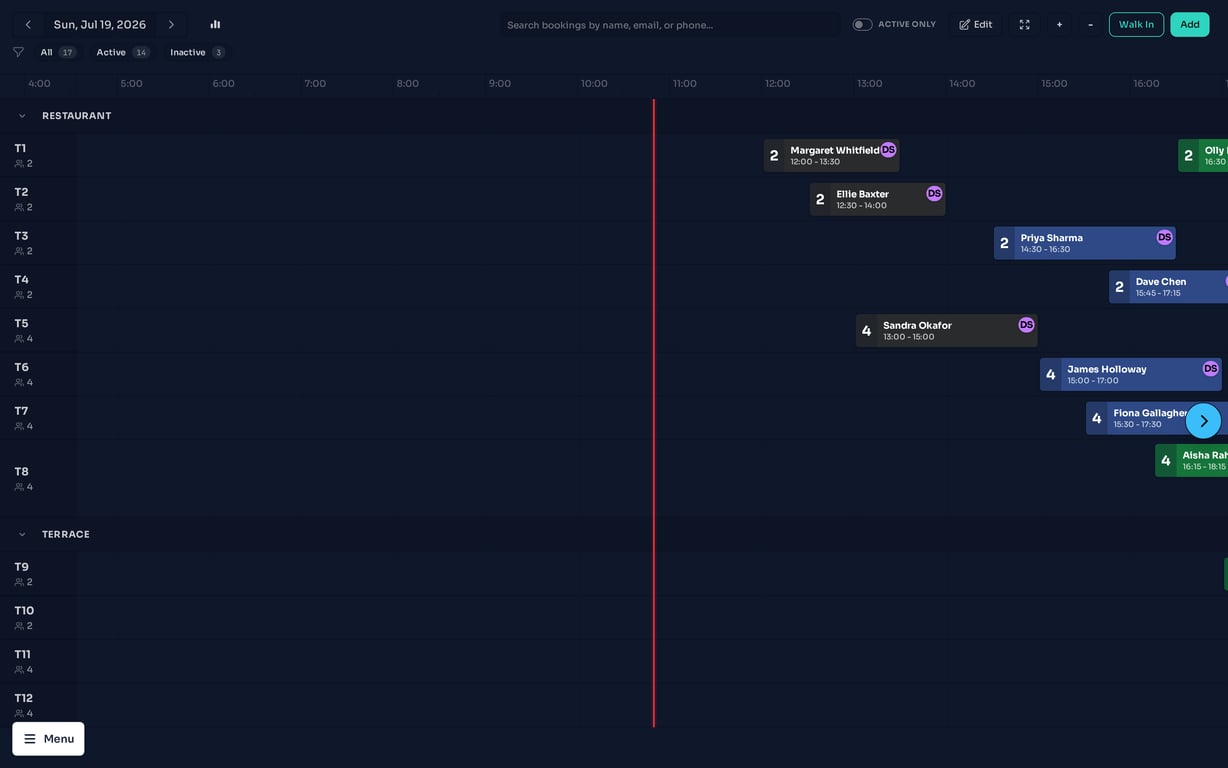Open Priya Sharma's booking
Viewport: 1228px width, 768px height.
point(1084,243)
